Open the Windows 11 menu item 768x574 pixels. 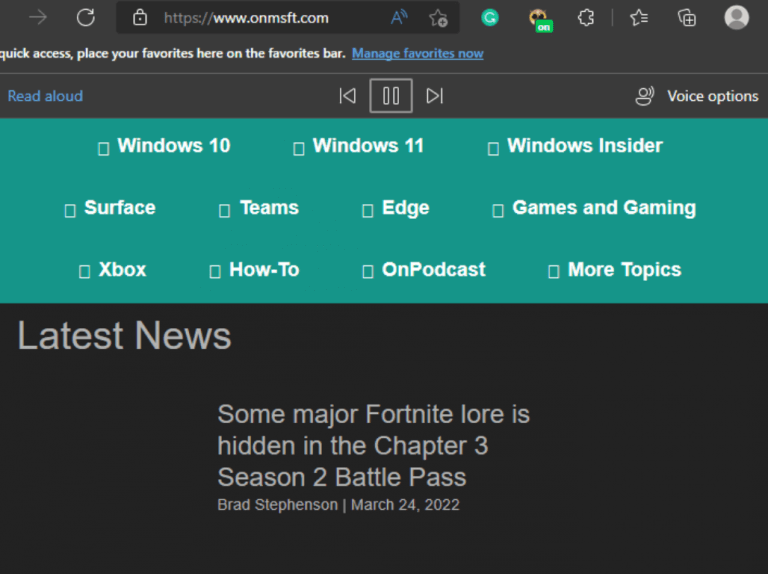[x=359, y=146]
